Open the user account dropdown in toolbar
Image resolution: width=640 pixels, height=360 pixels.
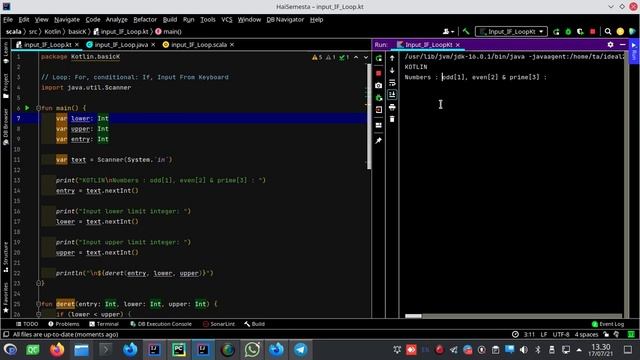point(449,31)
